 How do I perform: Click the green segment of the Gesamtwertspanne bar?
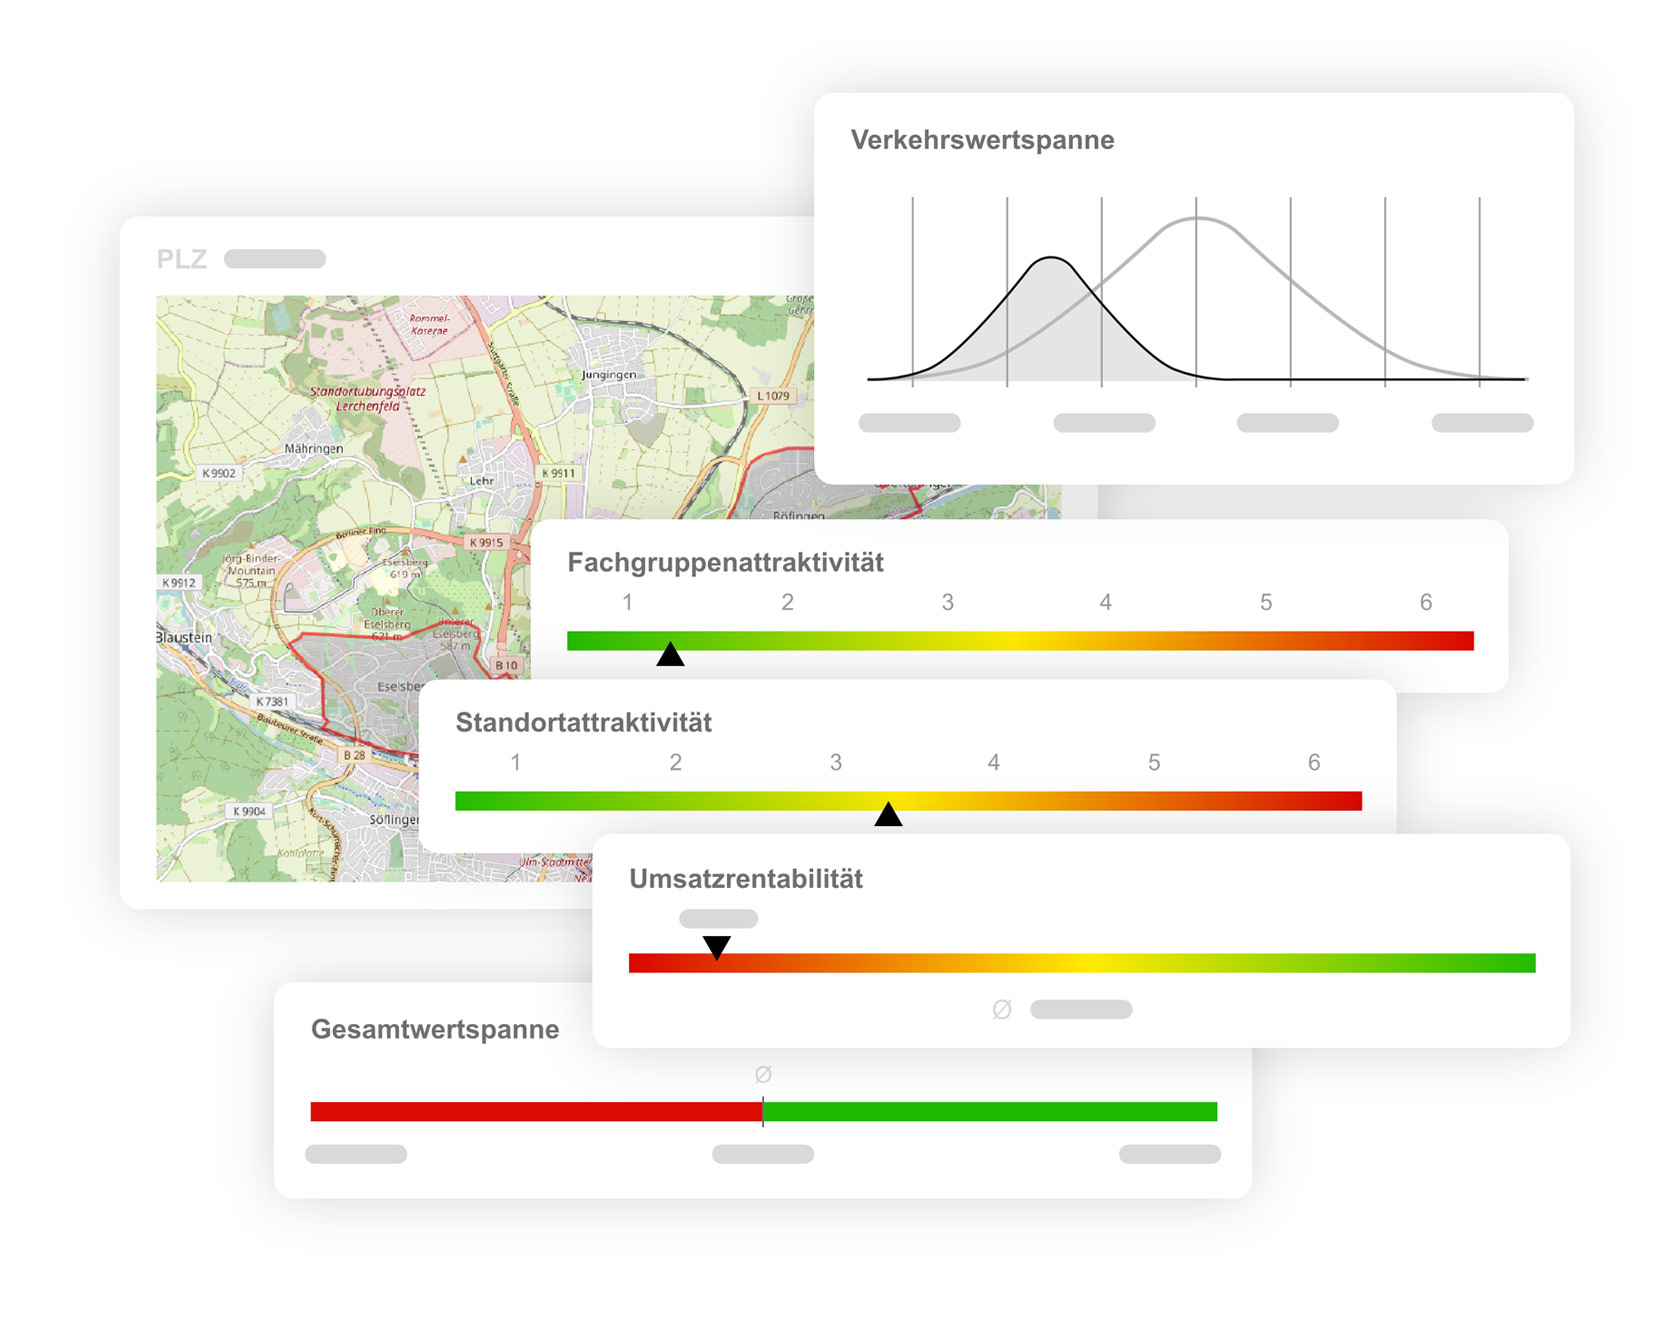990,1112
